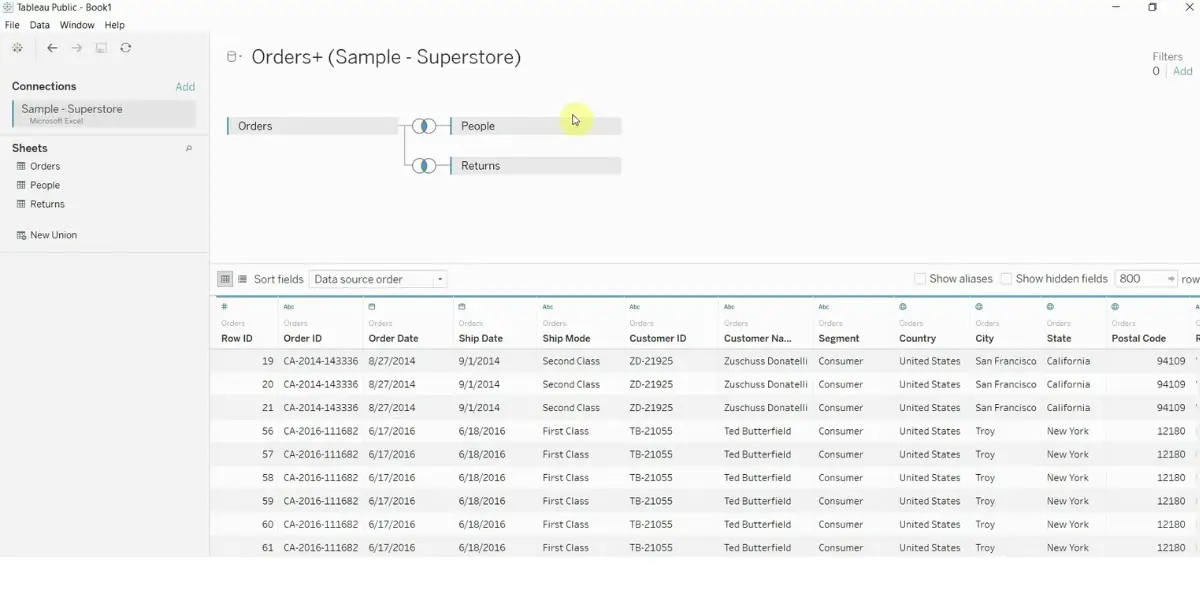
Task: Click Postal Code cell in row 59
Action: click(x=1170, y=501)
